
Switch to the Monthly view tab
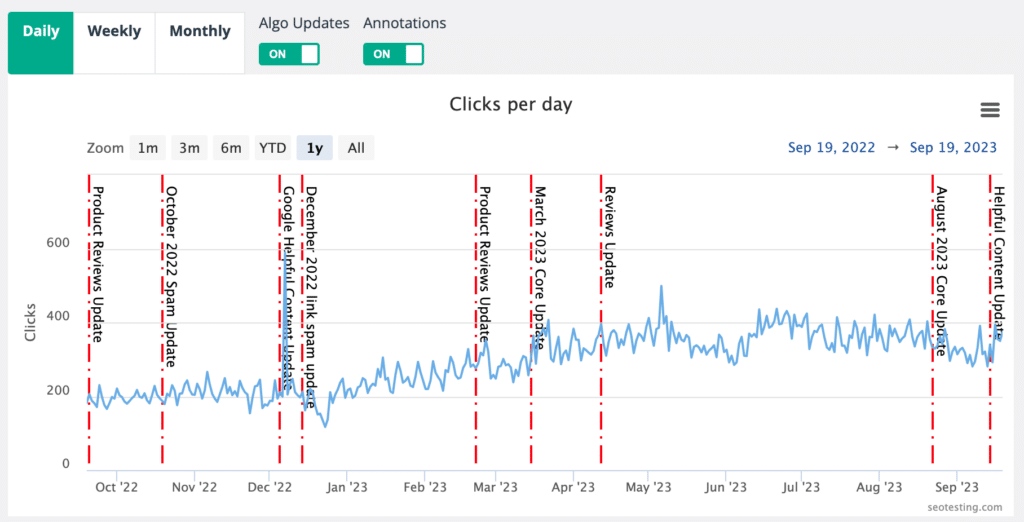[200, 43]
